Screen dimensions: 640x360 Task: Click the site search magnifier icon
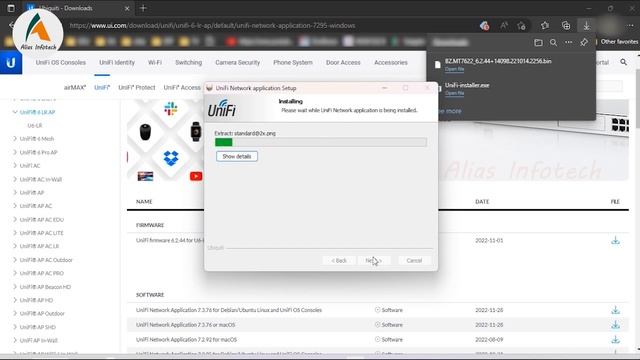[x=623, y=62]
